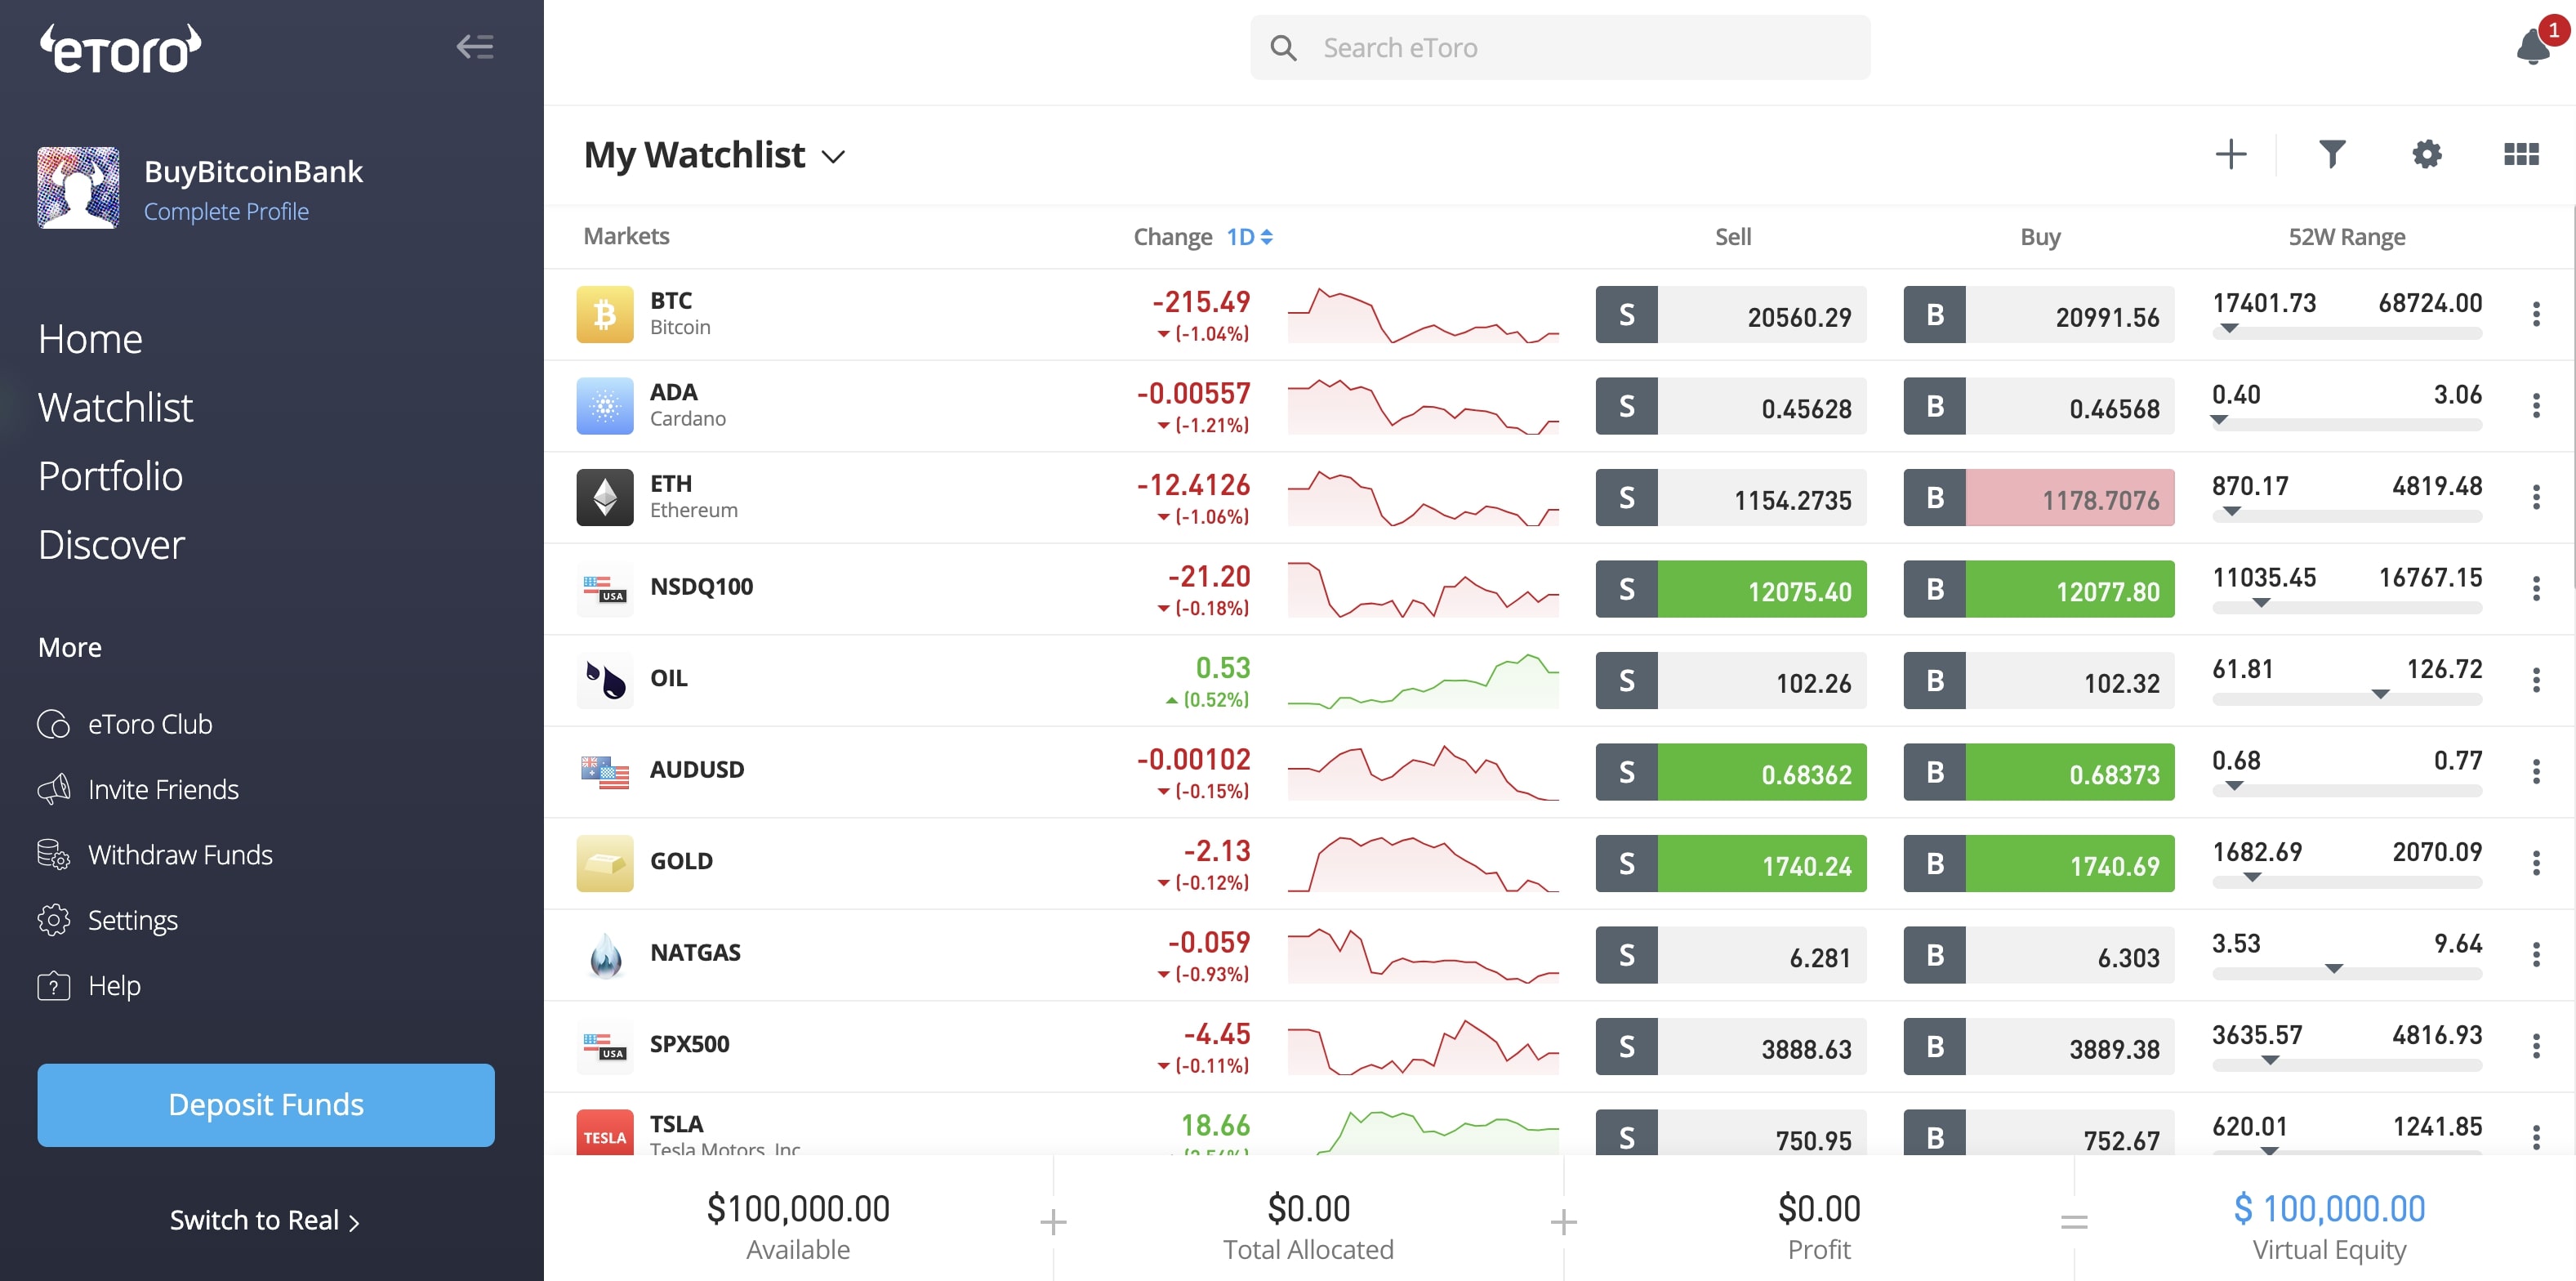Click the BTC 52W range bar
This screenshot has width=2576, height=1281.
pyautogui.click(x=2347, y=333)
